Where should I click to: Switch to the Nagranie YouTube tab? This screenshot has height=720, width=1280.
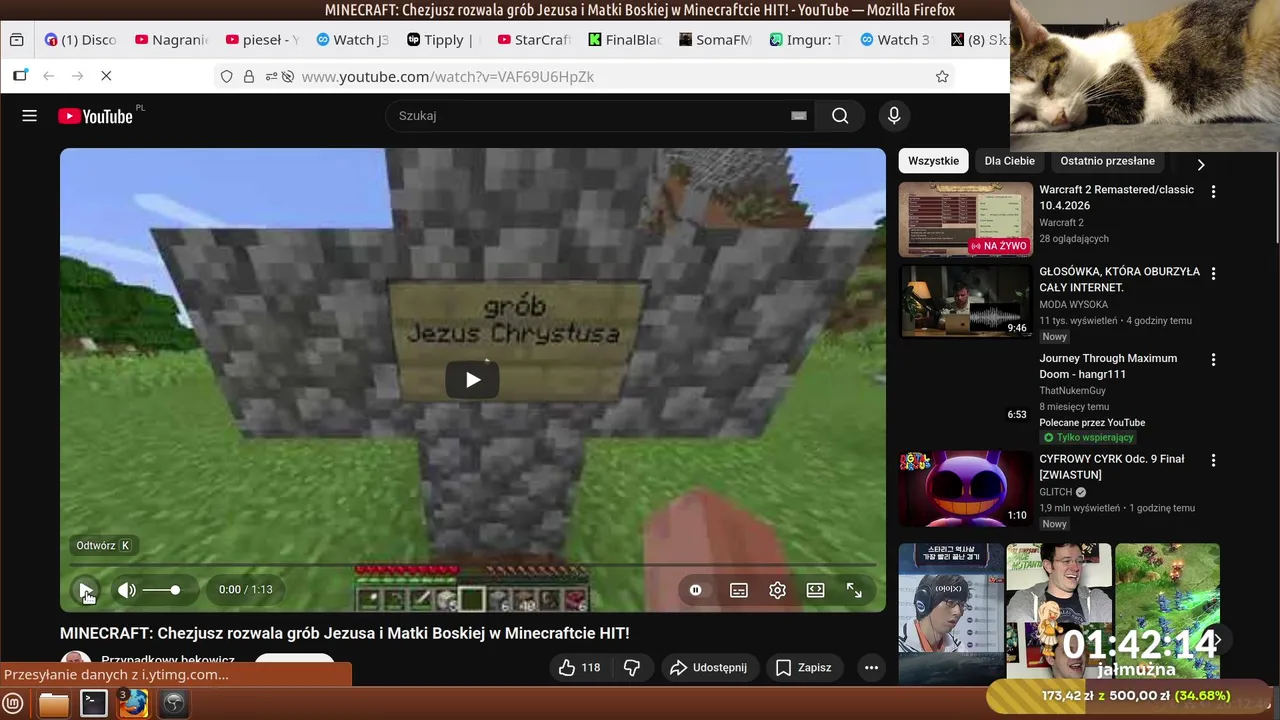(171, 40)
